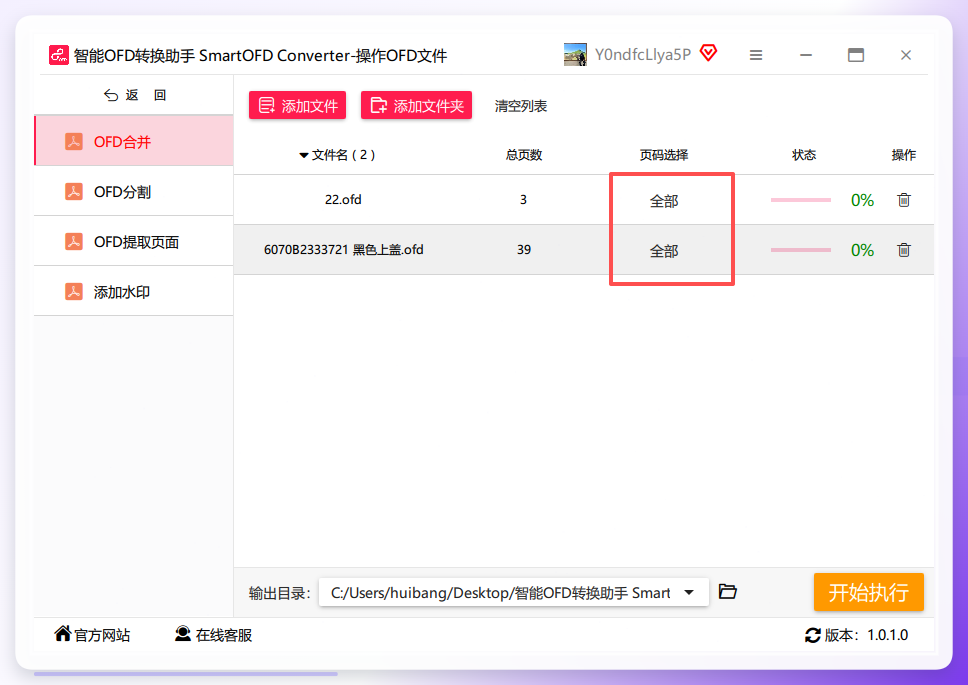Click total pages value 39
This screenshot has width=968, height=685.
pos(524,250)
